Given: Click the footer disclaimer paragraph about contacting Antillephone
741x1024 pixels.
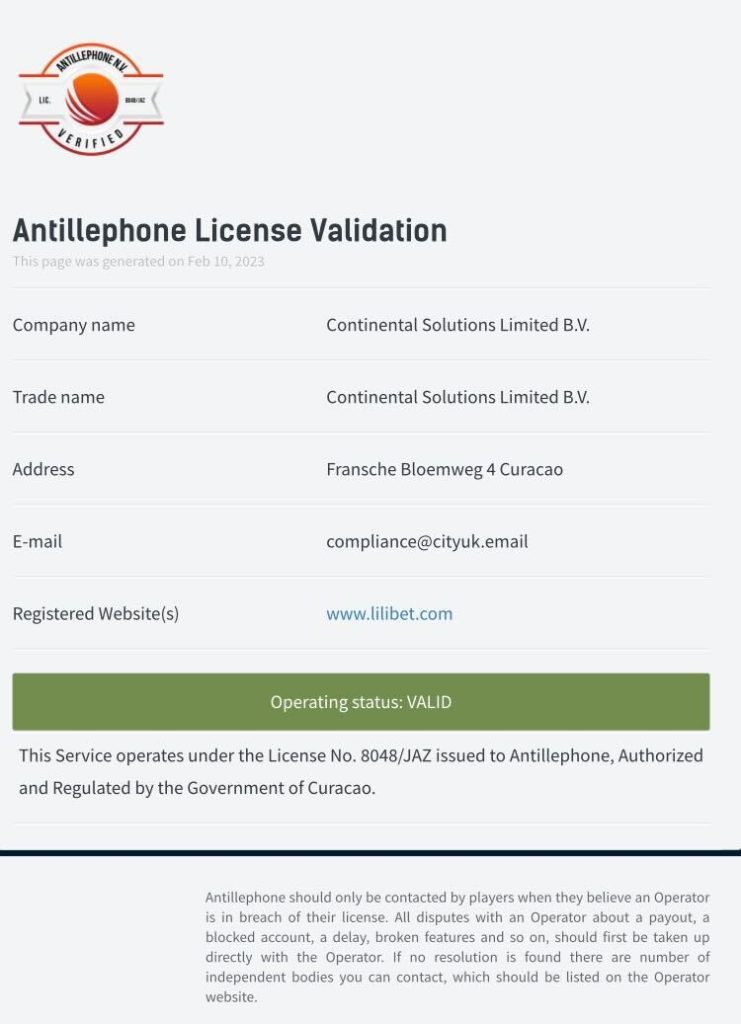Looking at the screenshot, I should click(457, 947).
